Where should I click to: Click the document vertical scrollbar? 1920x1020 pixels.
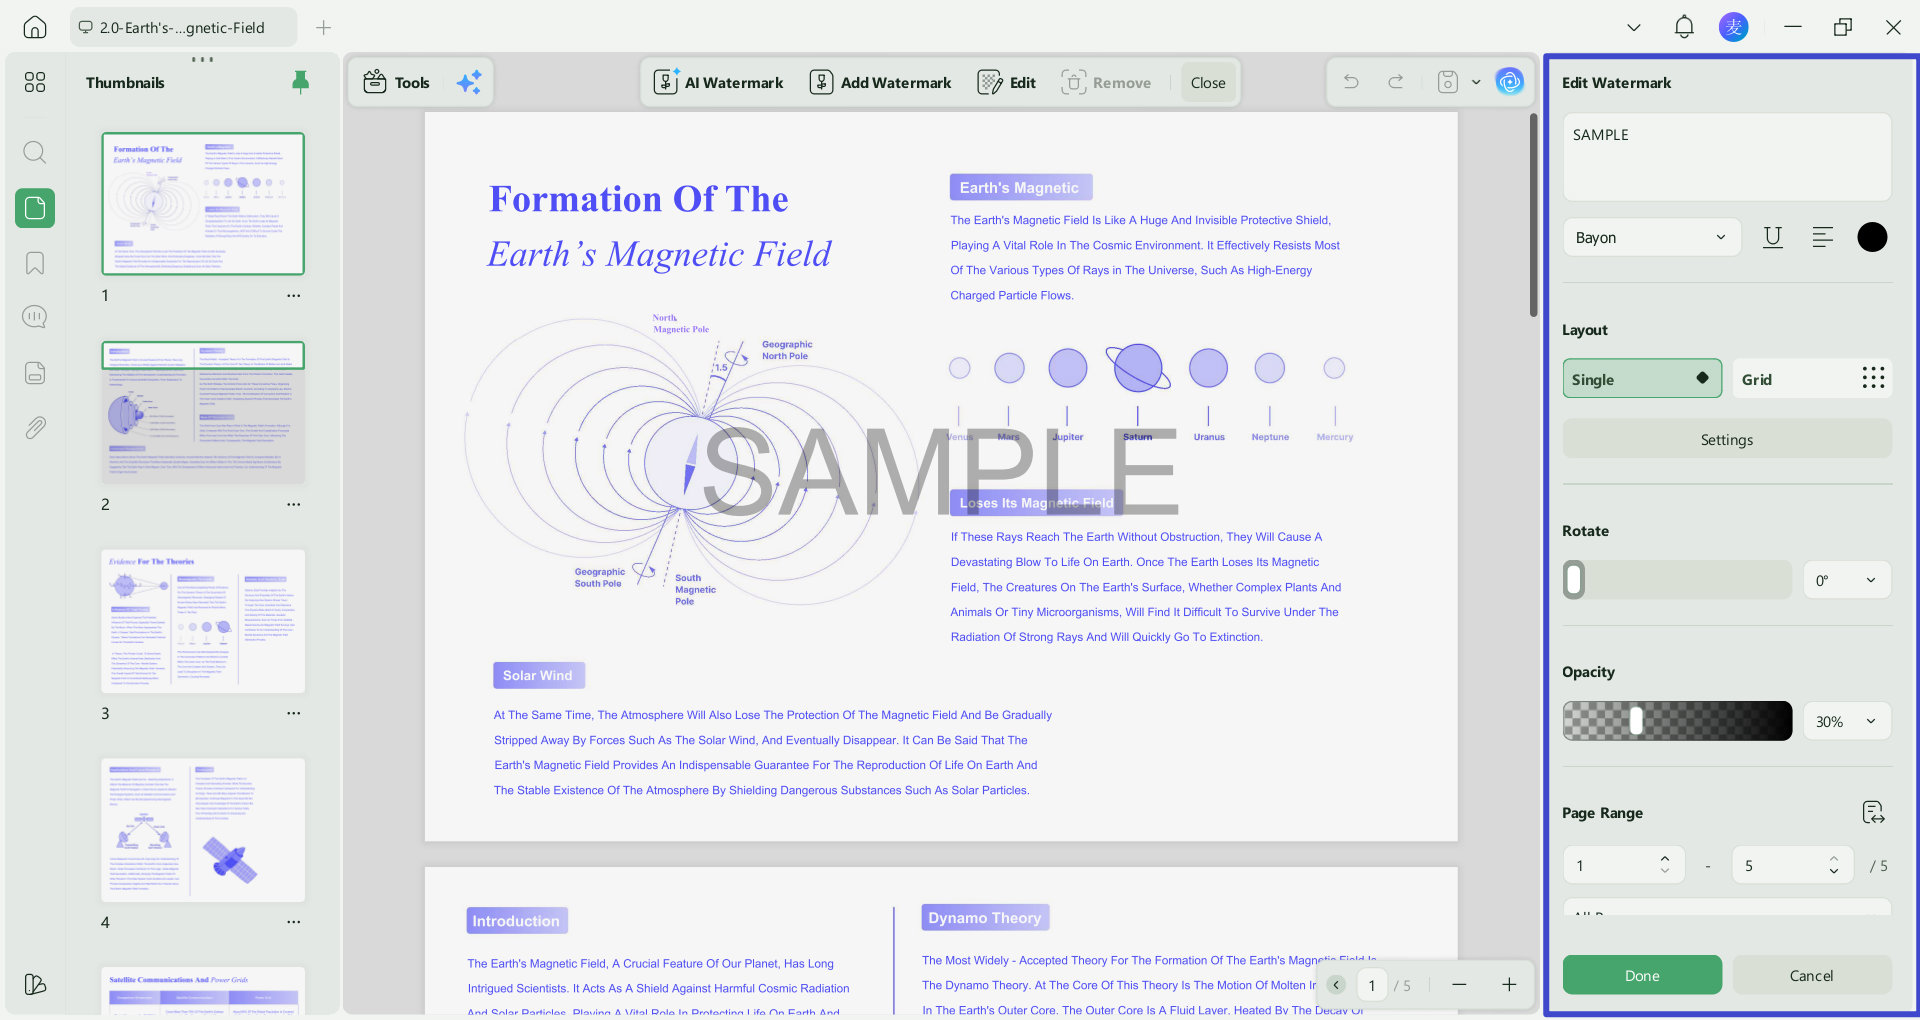click(x=1533, y=216)
